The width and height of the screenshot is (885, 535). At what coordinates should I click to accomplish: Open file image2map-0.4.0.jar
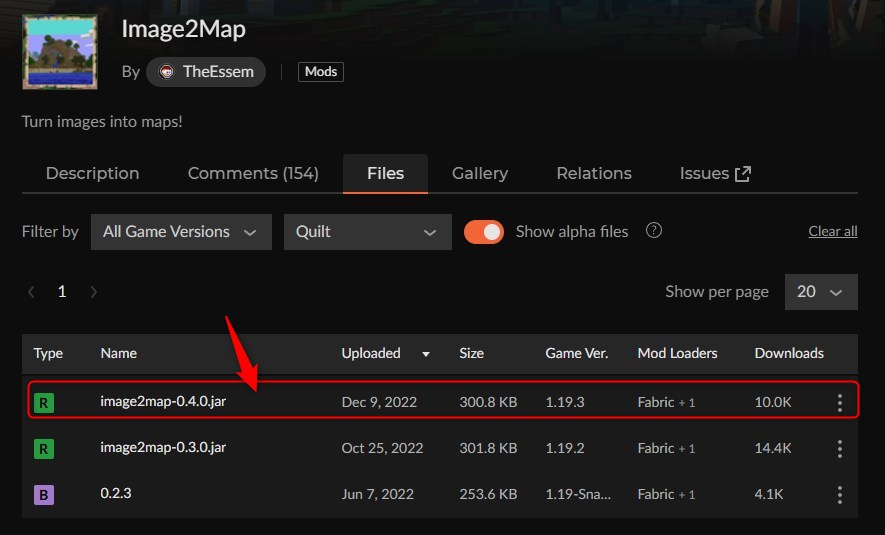click(x=163, y=401)
